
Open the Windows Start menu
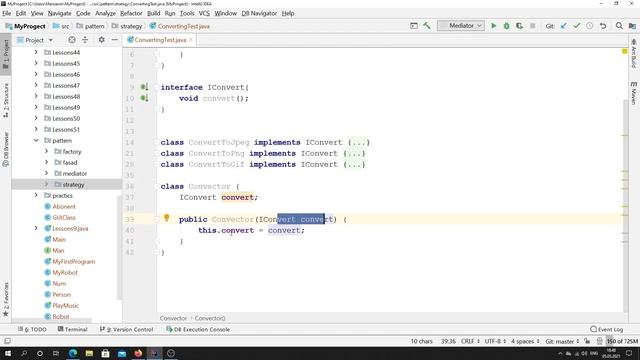pyautogui.click(x=7, y=353)
